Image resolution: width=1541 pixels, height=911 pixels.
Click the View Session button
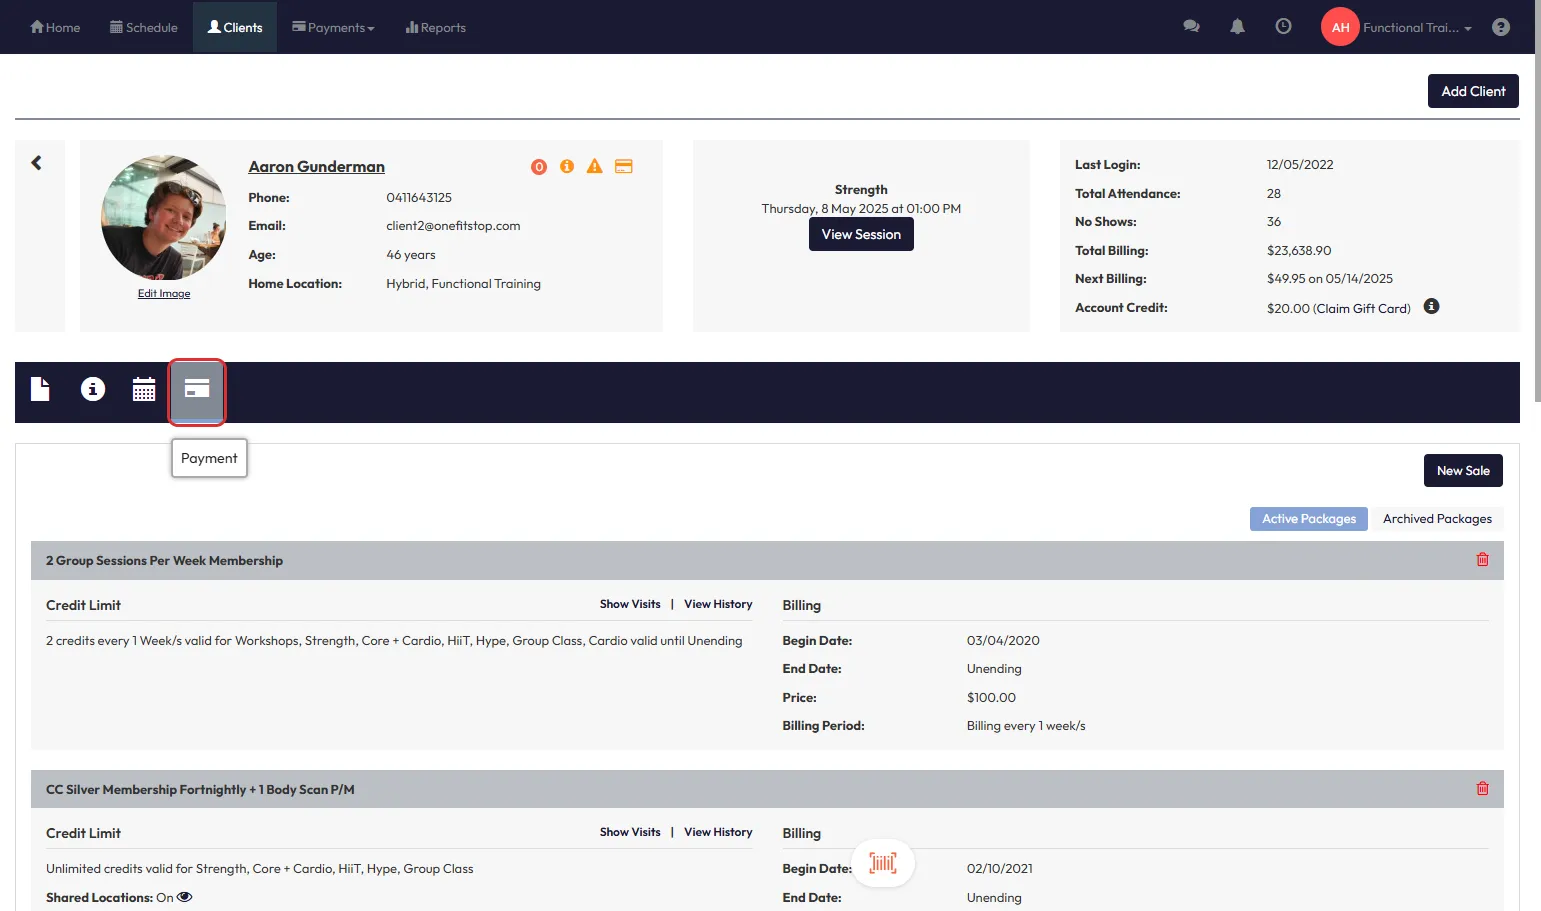[861, 234]
